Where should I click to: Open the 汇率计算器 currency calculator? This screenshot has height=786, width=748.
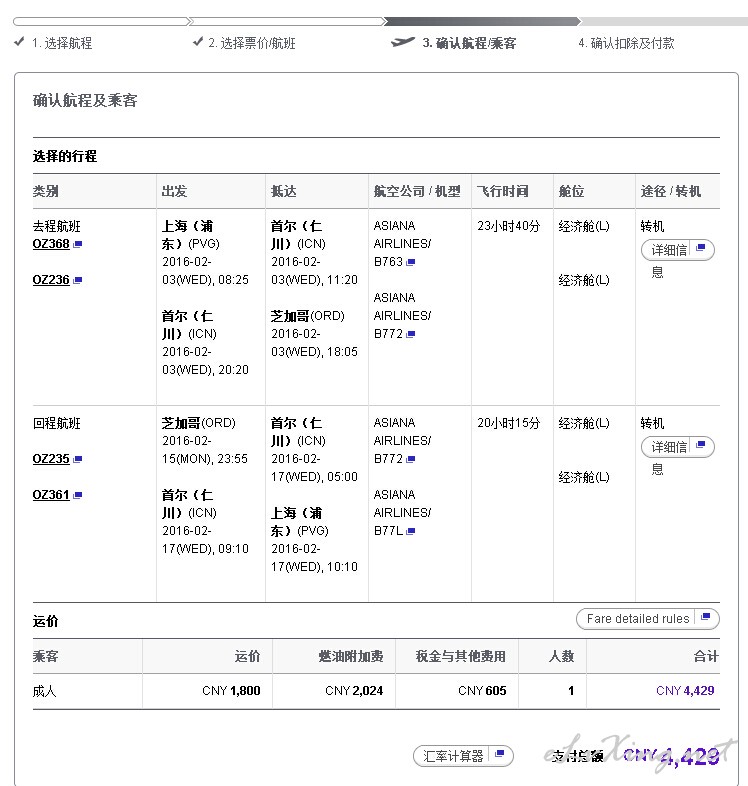pos(463,755)
